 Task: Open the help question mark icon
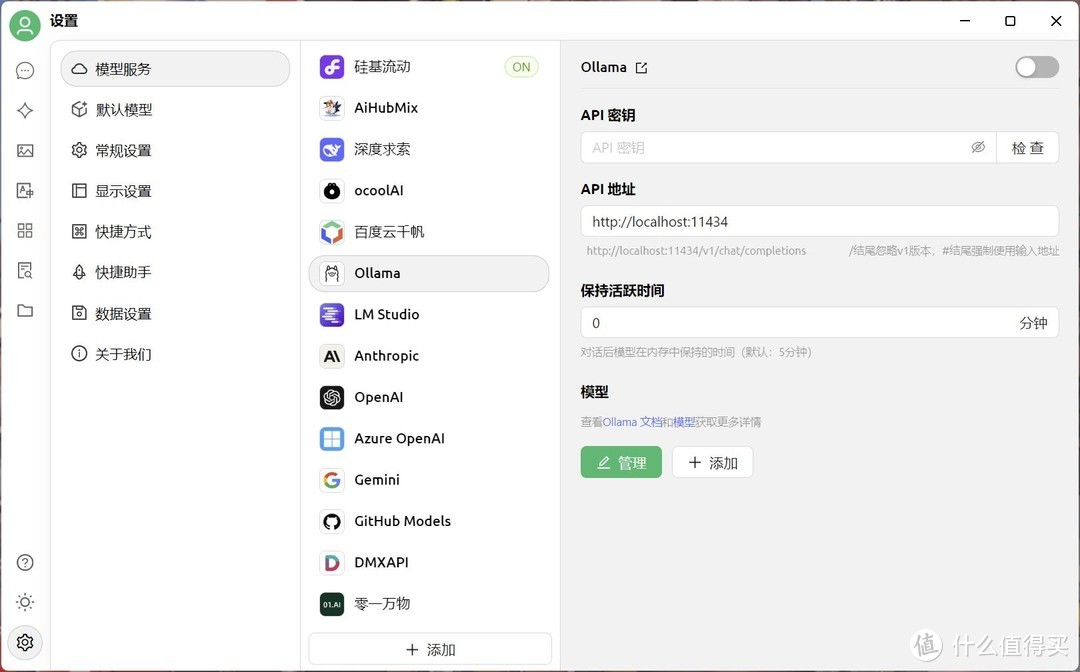[25, 563]
